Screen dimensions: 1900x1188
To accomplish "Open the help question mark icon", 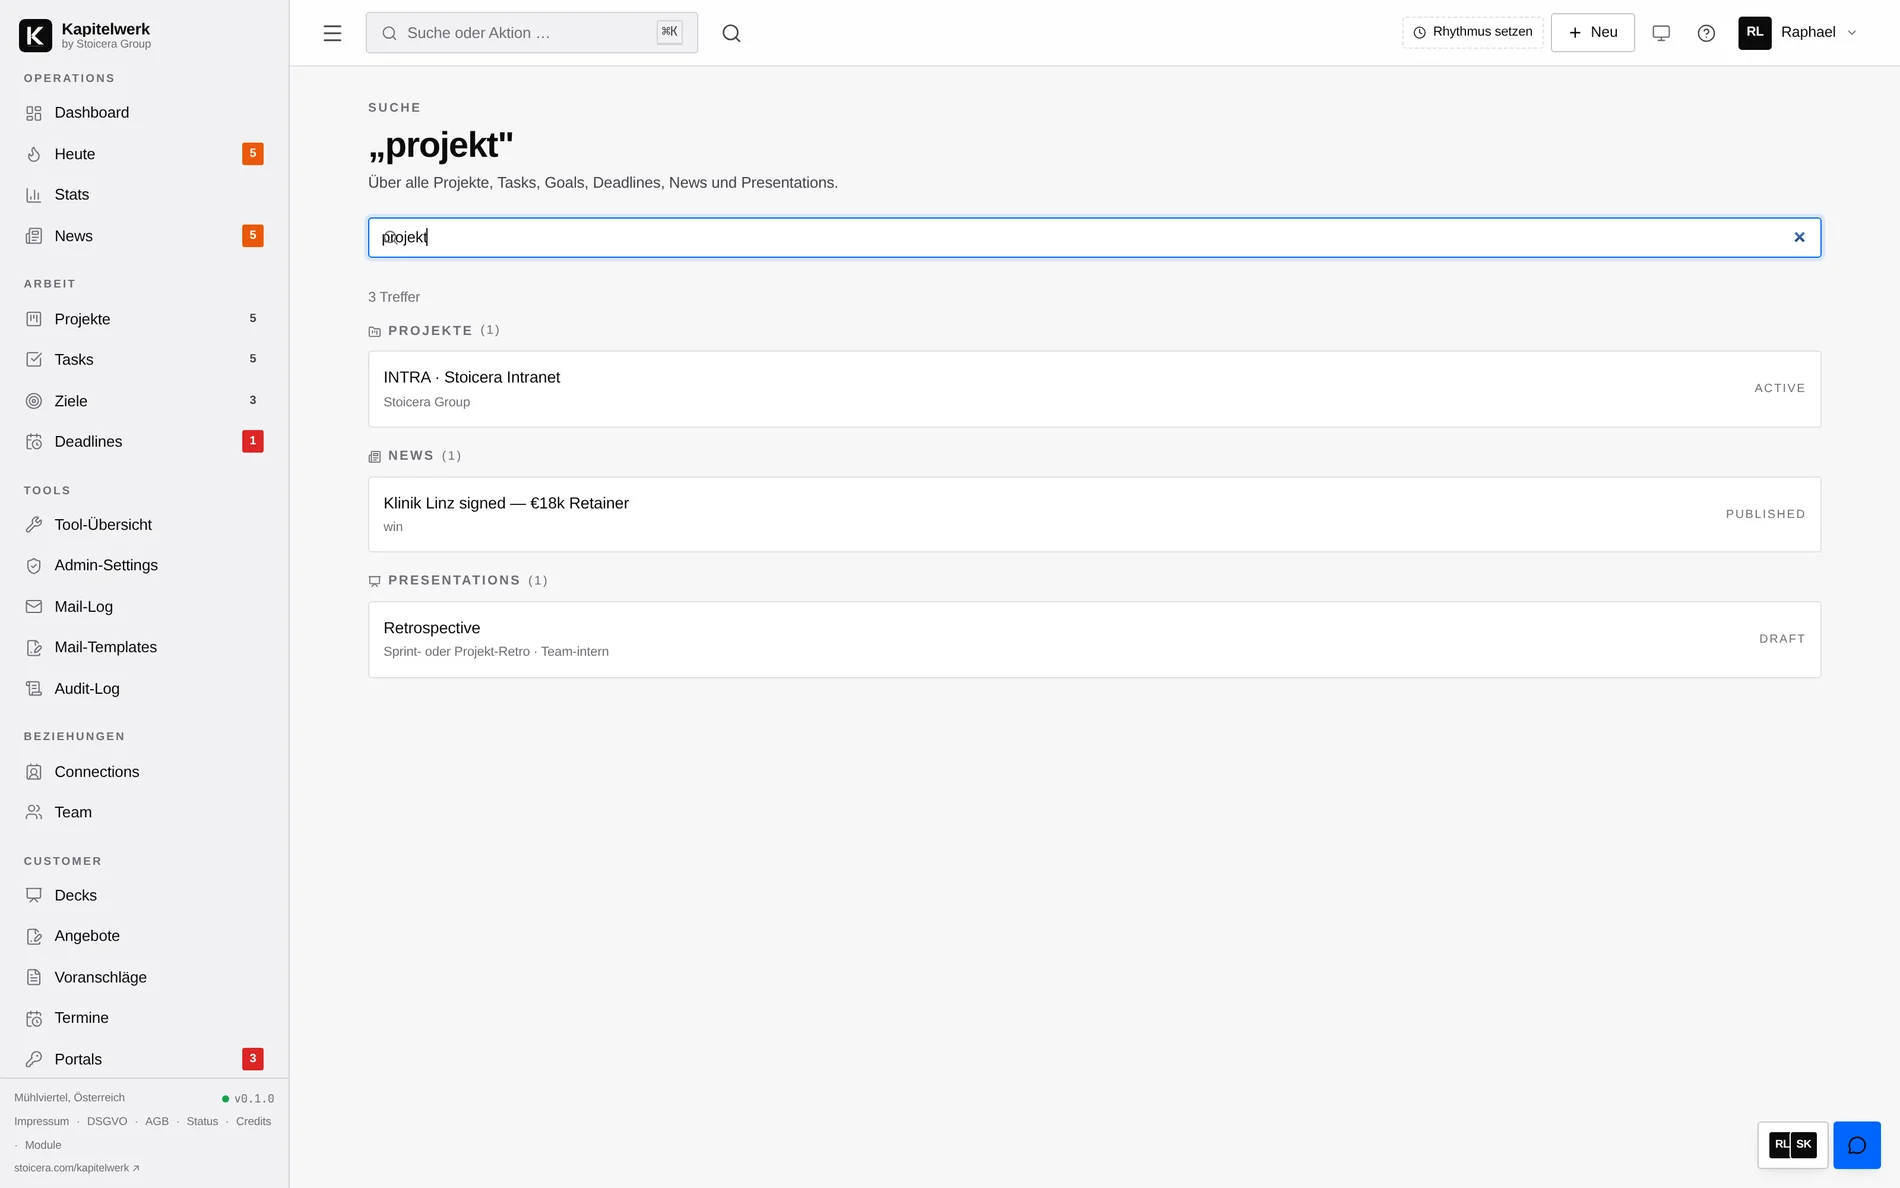I will click(1706, 33).
